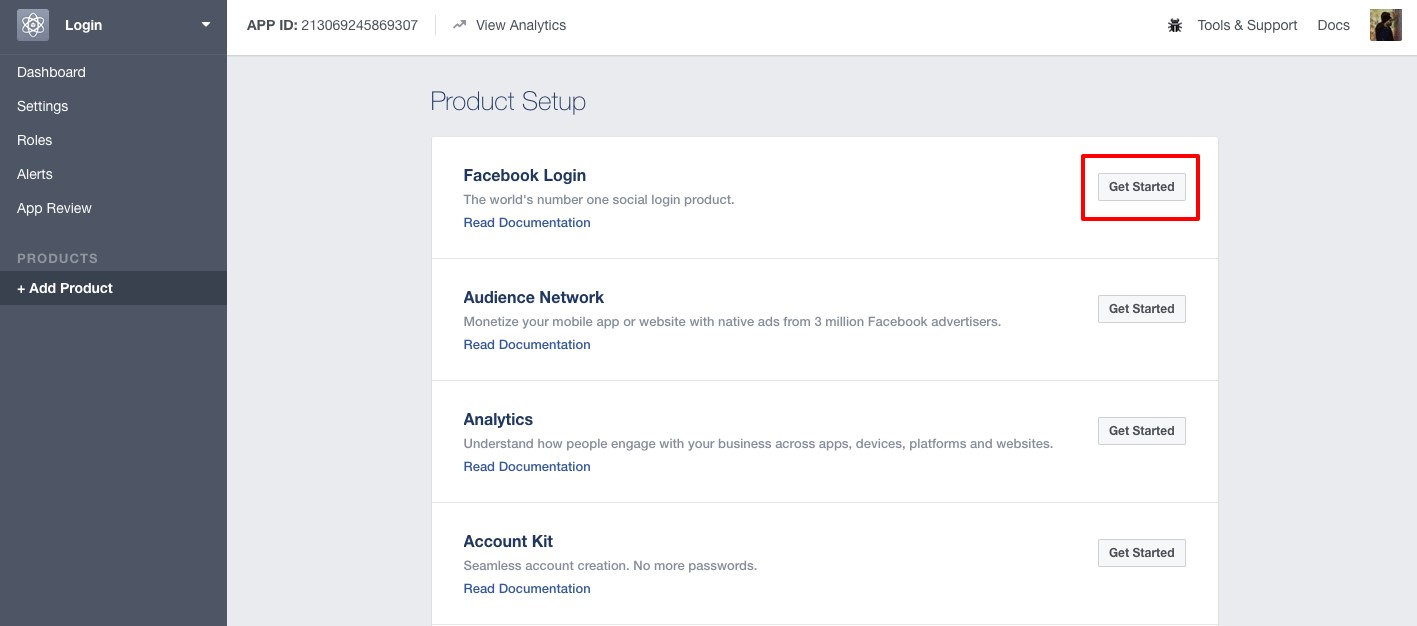Click "The world's number one social login product." text

[x=599, y=199]
